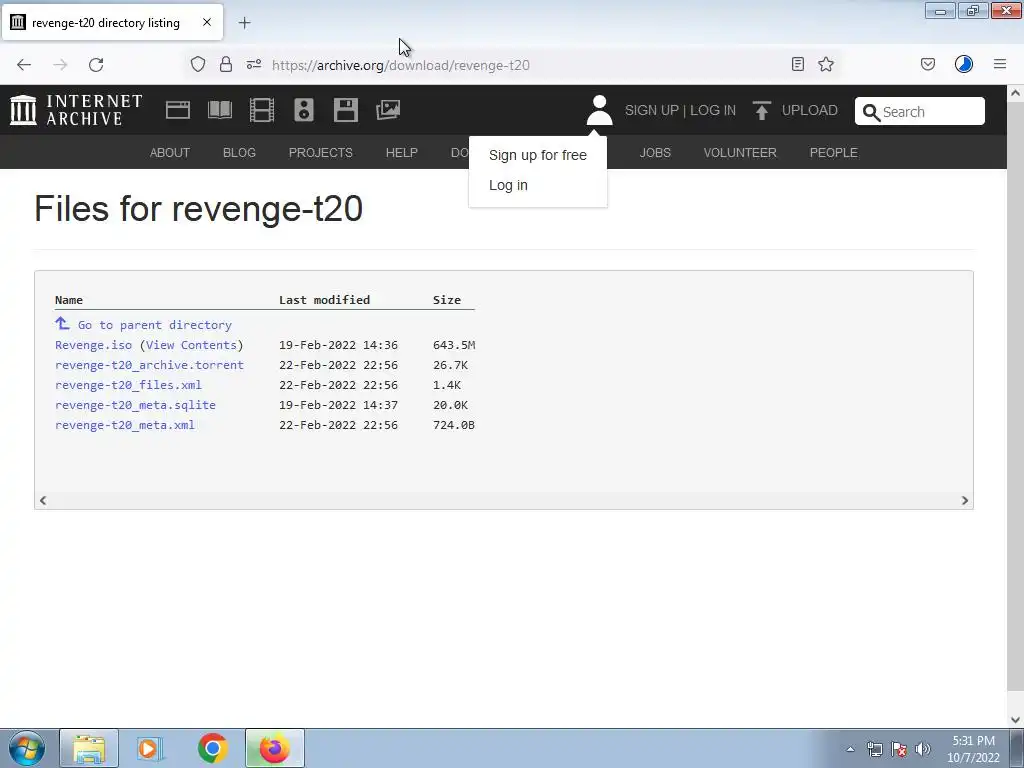Open a new tab with plus

(245, 23)
